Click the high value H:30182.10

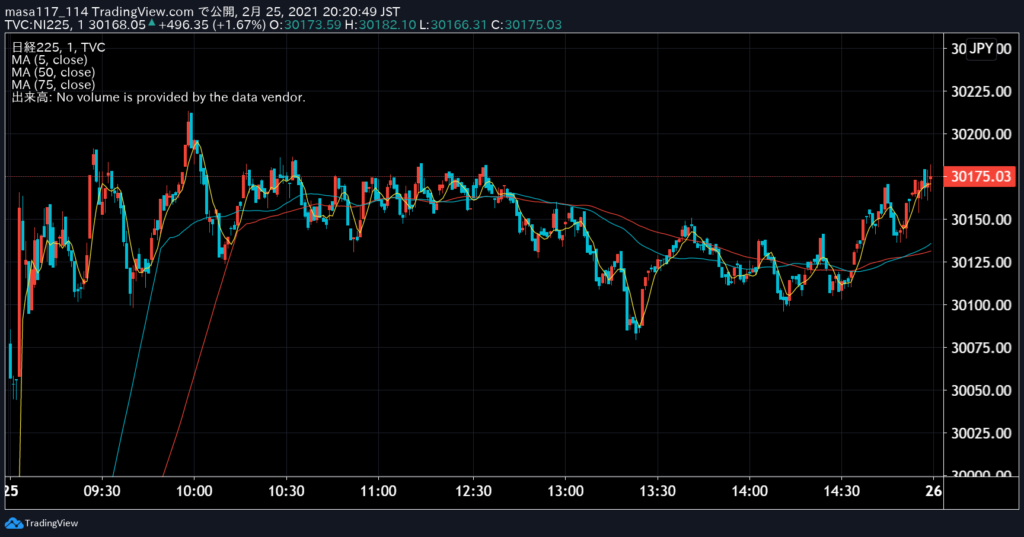click(x=380, y=25)
